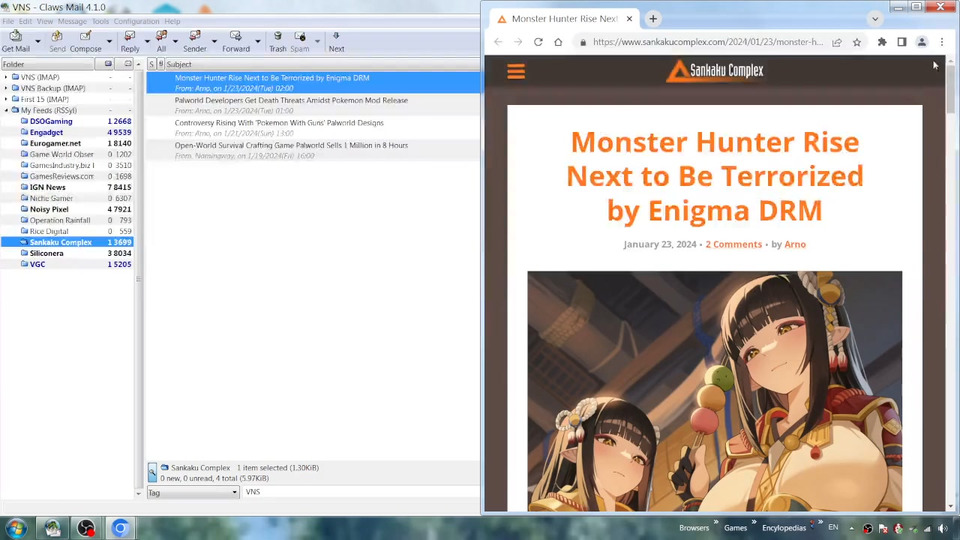Reload the browser page
This screenshot has width=960, height=540.
coord(538,42)
